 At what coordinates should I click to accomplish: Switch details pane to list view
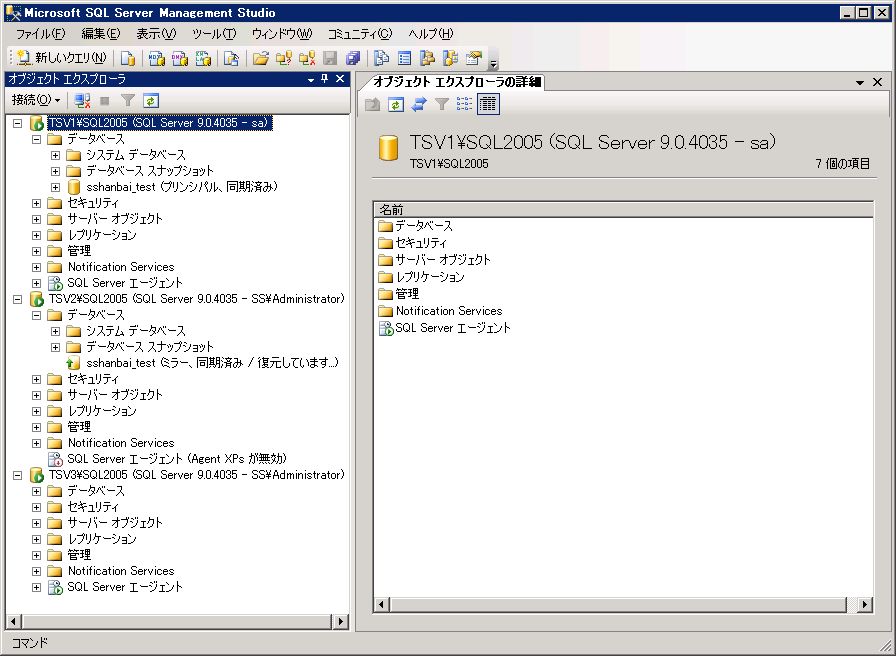(465, 104)
